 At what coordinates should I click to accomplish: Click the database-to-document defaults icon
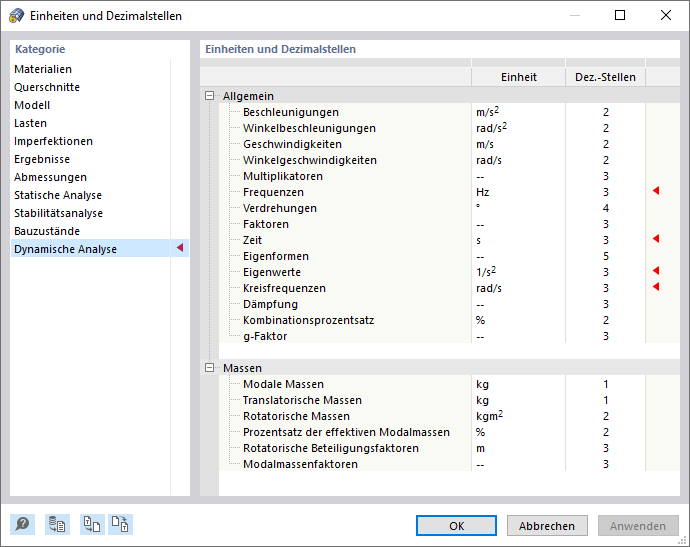click(57, 525)
